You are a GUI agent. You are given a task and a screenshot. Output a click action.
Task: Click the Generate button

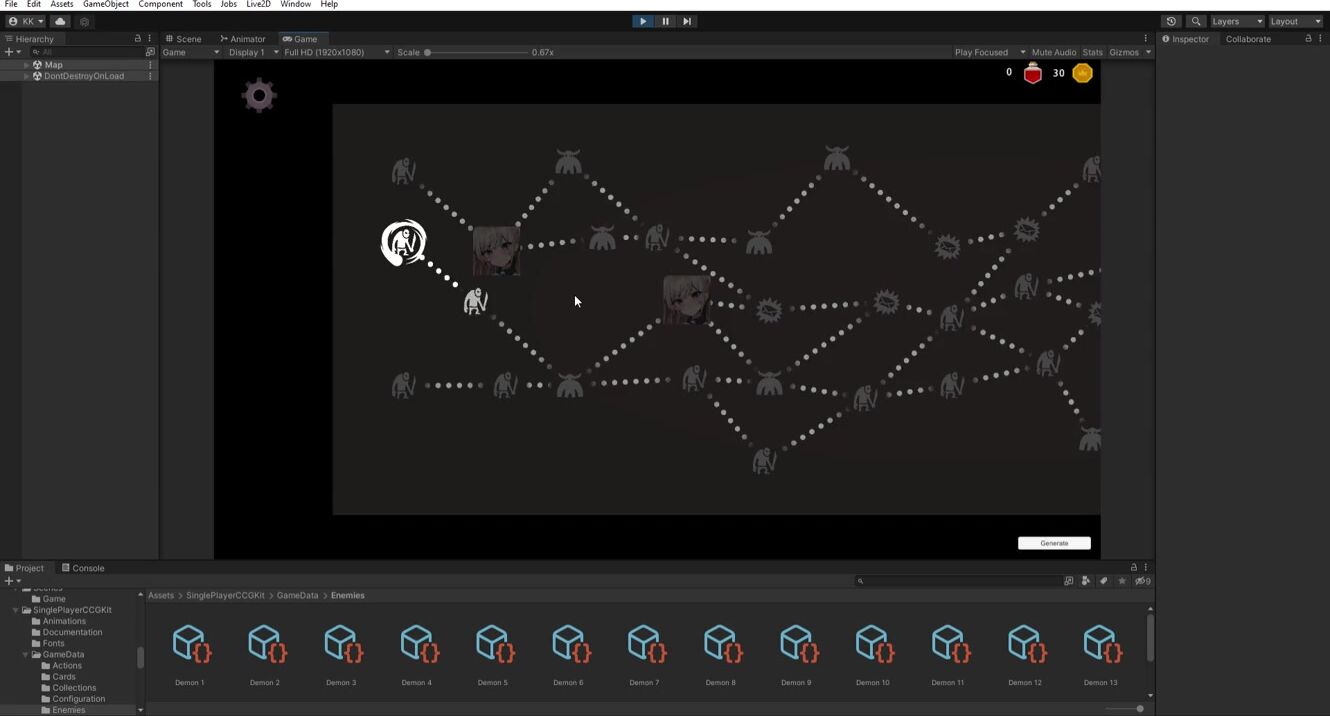click(1054, 543)
